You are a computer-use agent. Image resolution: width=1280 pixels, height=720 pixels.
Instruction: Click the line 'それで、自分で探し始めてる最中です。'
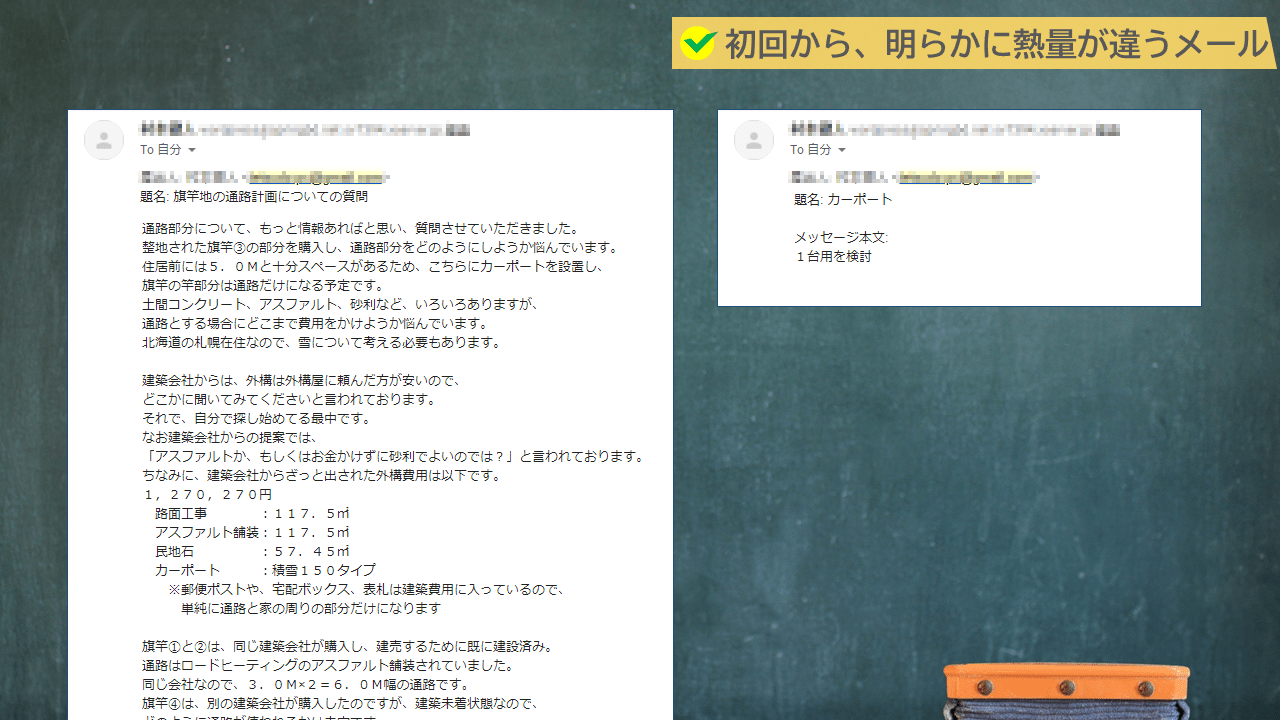[x=256, y=419]
